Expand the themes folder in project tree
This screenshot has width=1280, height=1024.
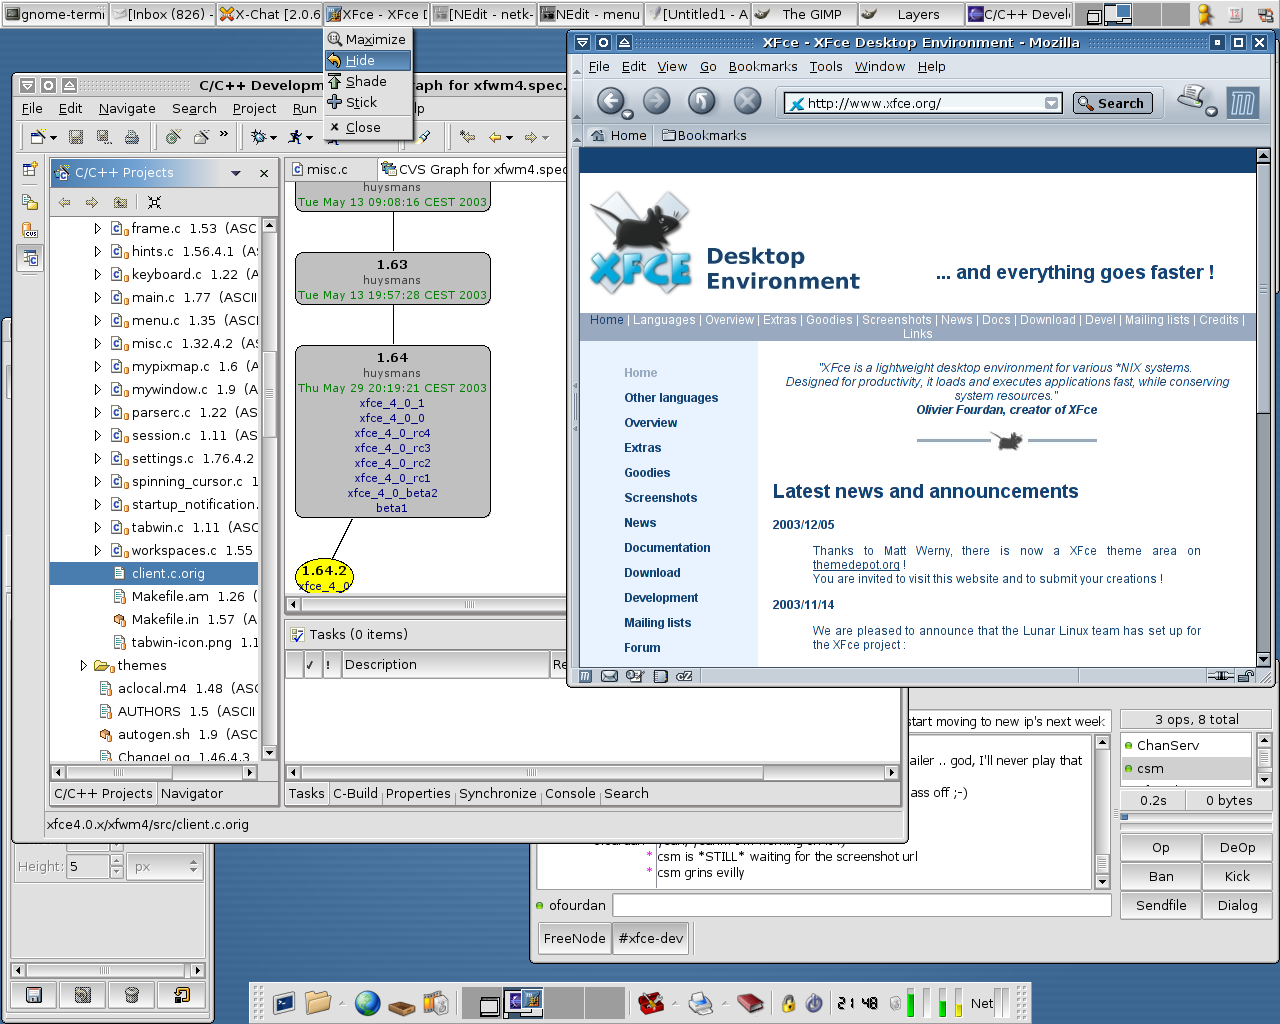click(83, 665)
